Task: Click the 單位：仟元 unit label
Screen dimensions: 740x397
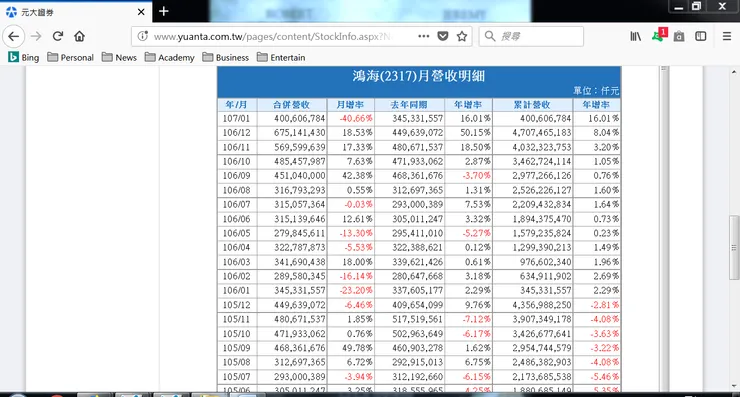Action: (x=596, y=90)
